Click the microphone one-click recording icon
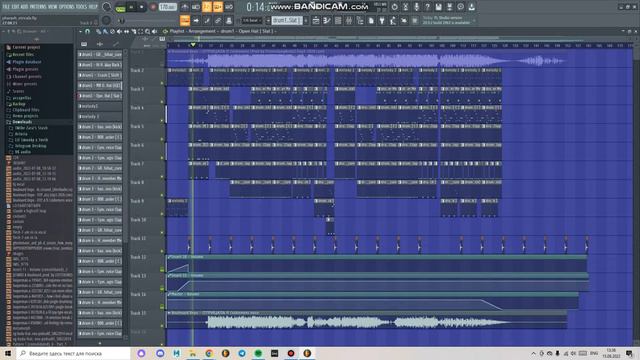The width and height of the screenshot is (640, 360). (x=416, y=7)
